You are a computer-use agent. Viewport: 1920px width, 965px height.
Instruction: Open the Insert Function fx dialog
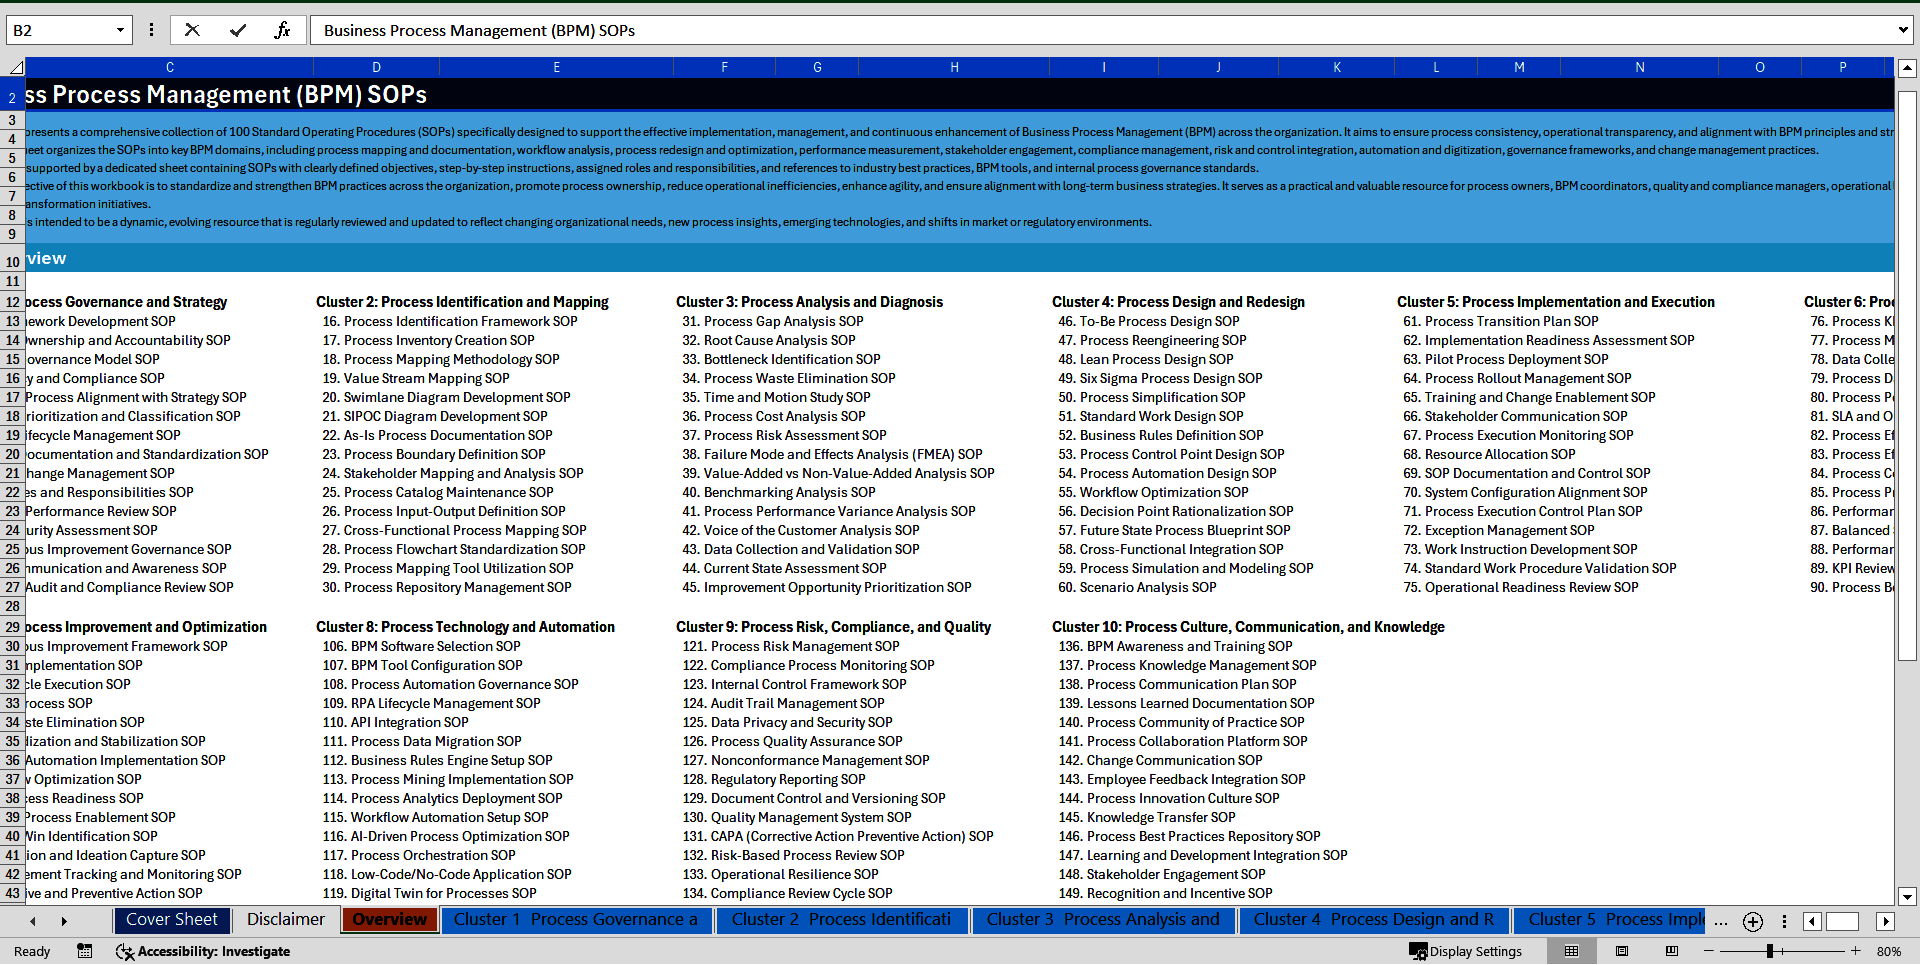(282, 30)
